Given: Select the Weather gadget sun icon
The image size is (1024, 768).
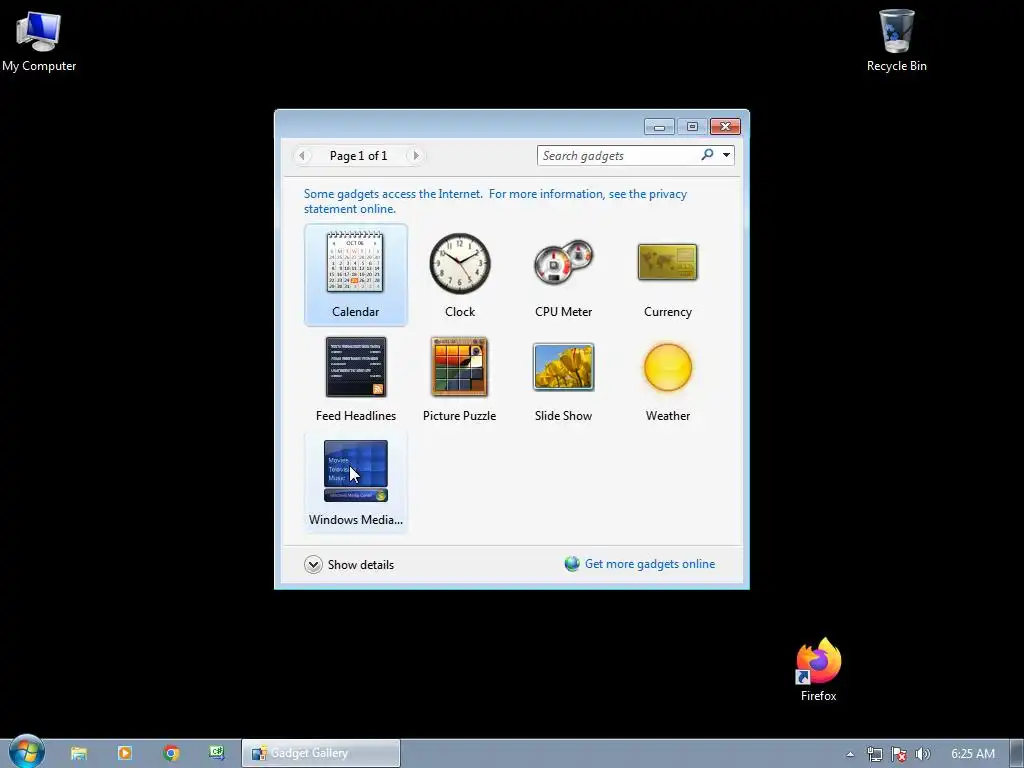Looking at the screenshot, I should pos(667,367).
